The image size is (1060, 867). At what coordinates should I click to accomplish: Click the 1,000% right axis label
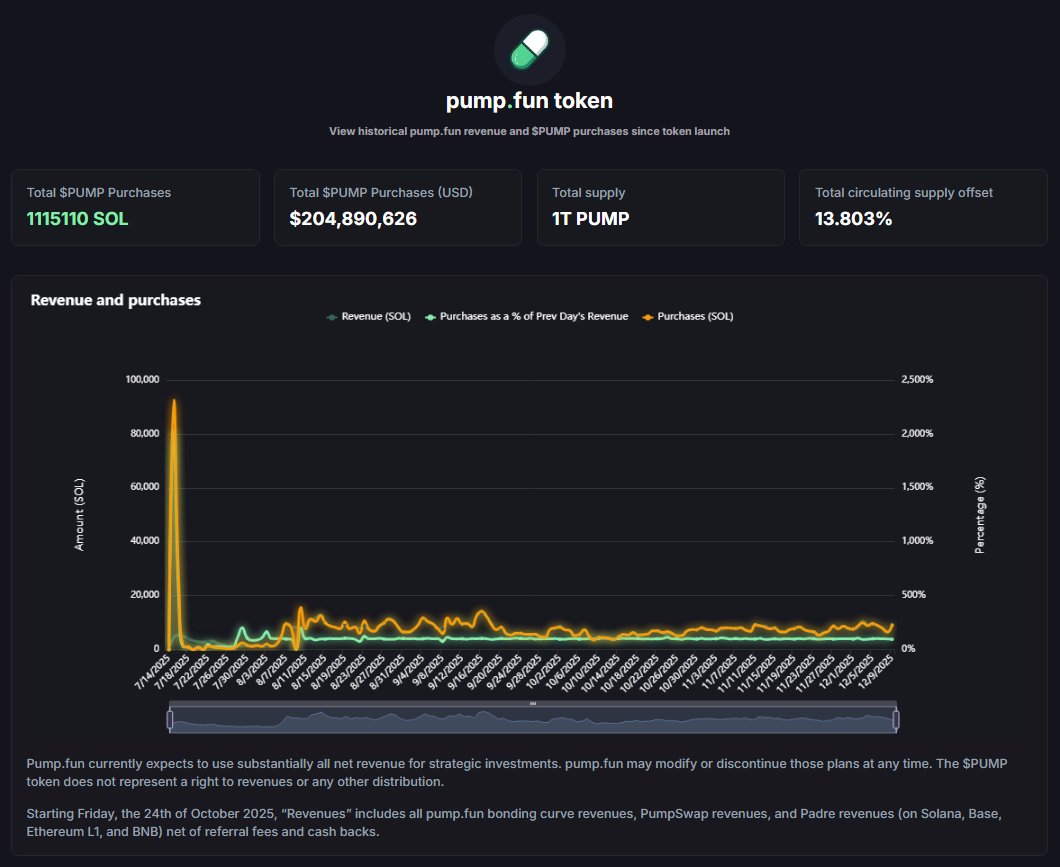(x=917, y=541)
